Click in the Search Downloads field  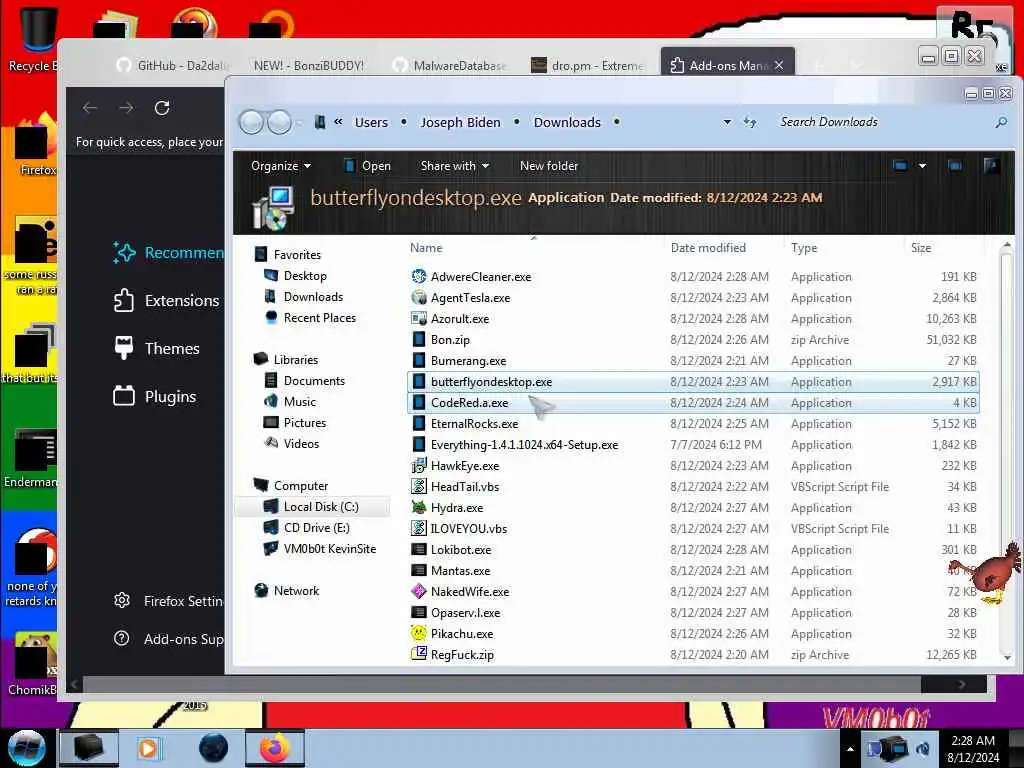tap(882, 122)
